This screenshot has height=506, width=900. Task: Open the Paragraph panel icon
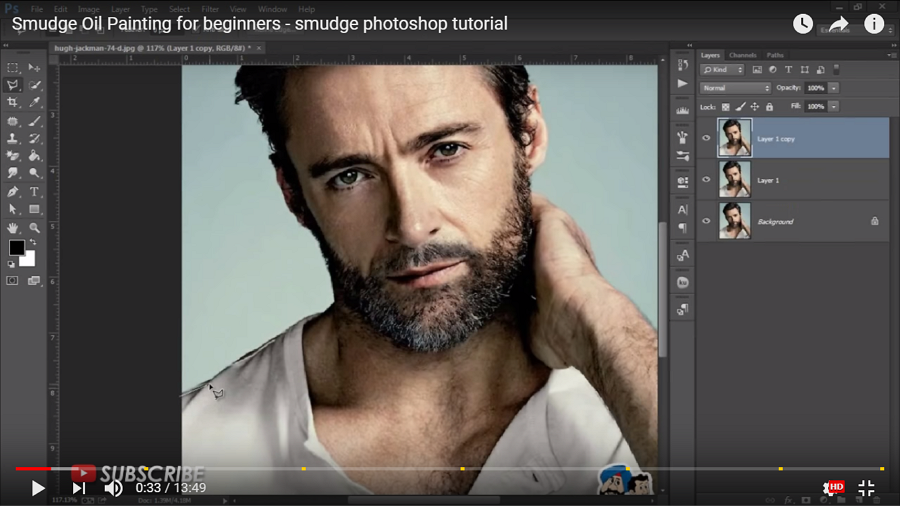pos(682,228)
